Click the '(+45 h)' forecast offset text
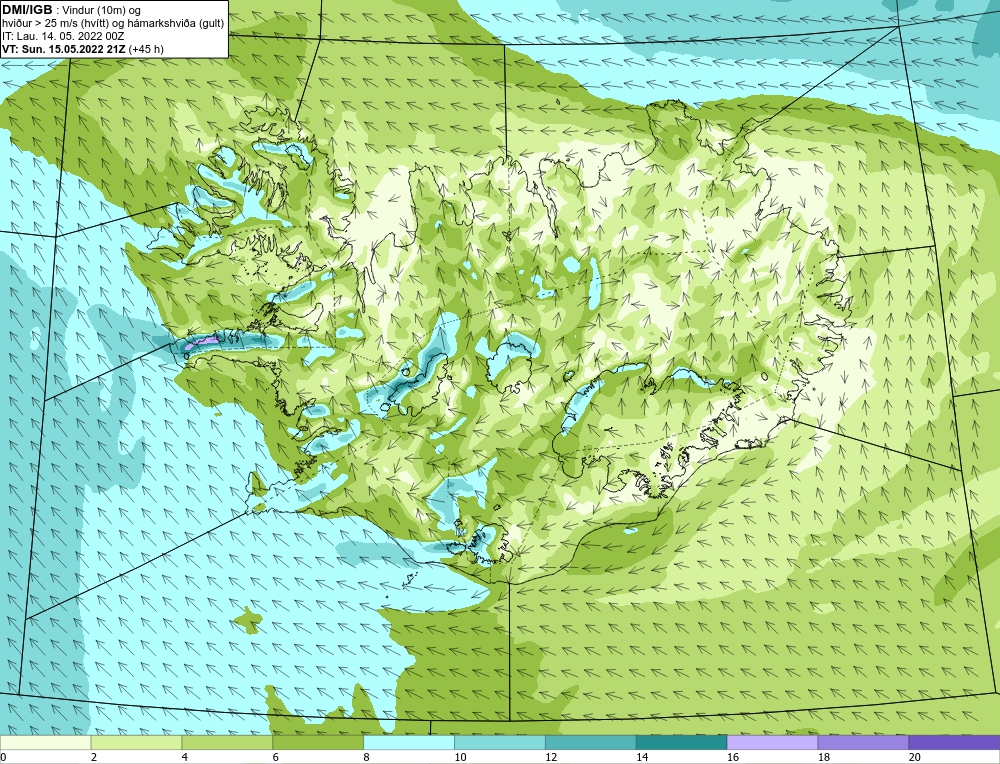The height and width of the screenshot is (764, 1000). click(146, 49)
